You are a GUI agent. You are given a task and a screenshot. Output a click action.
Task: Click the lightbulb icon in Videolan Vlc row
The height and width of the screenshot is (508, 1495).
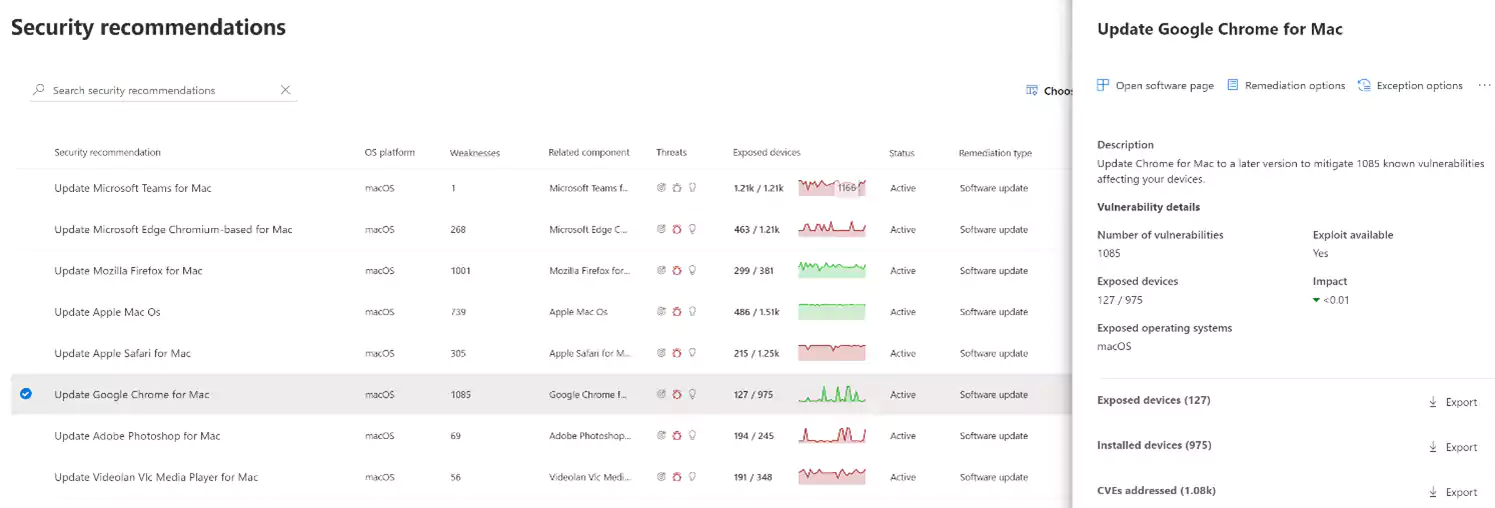[691, 477]
